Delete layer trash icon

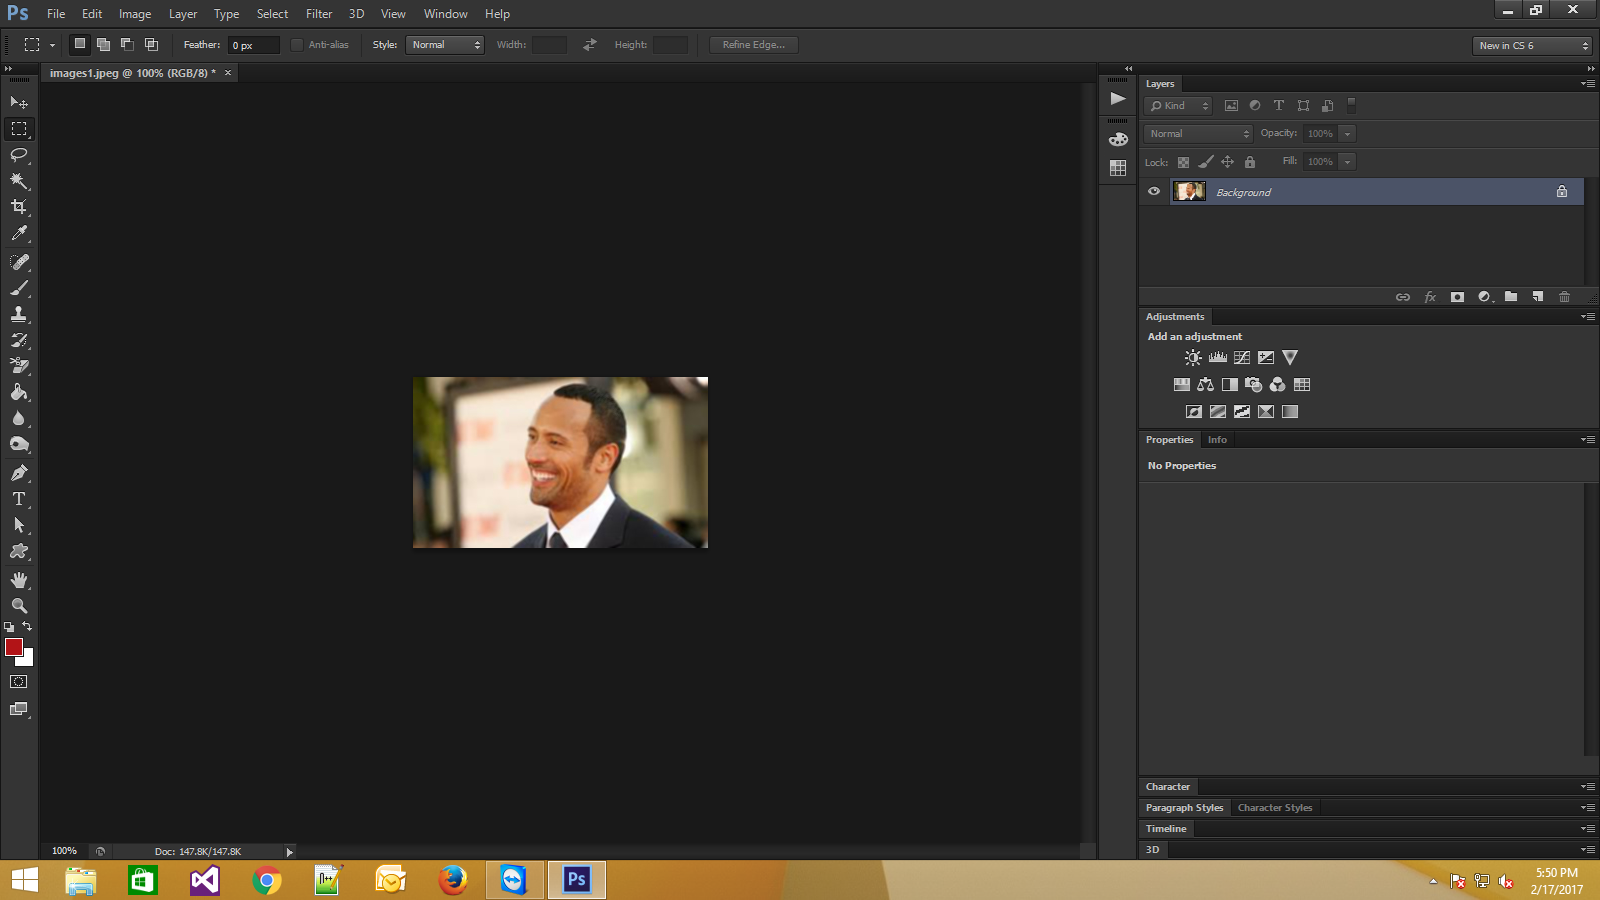coord(1565,297)
